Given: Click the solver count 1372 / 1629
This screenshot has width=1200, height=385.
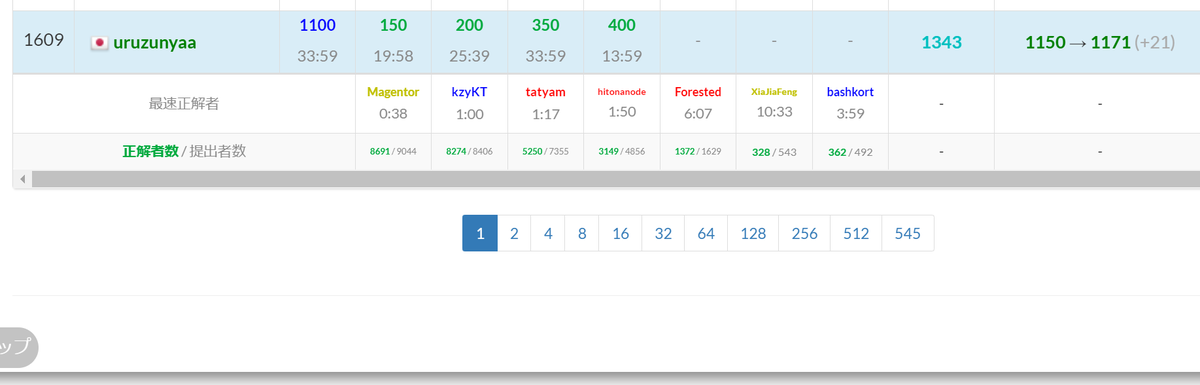Looking at the screenshot, I should 698,152.
